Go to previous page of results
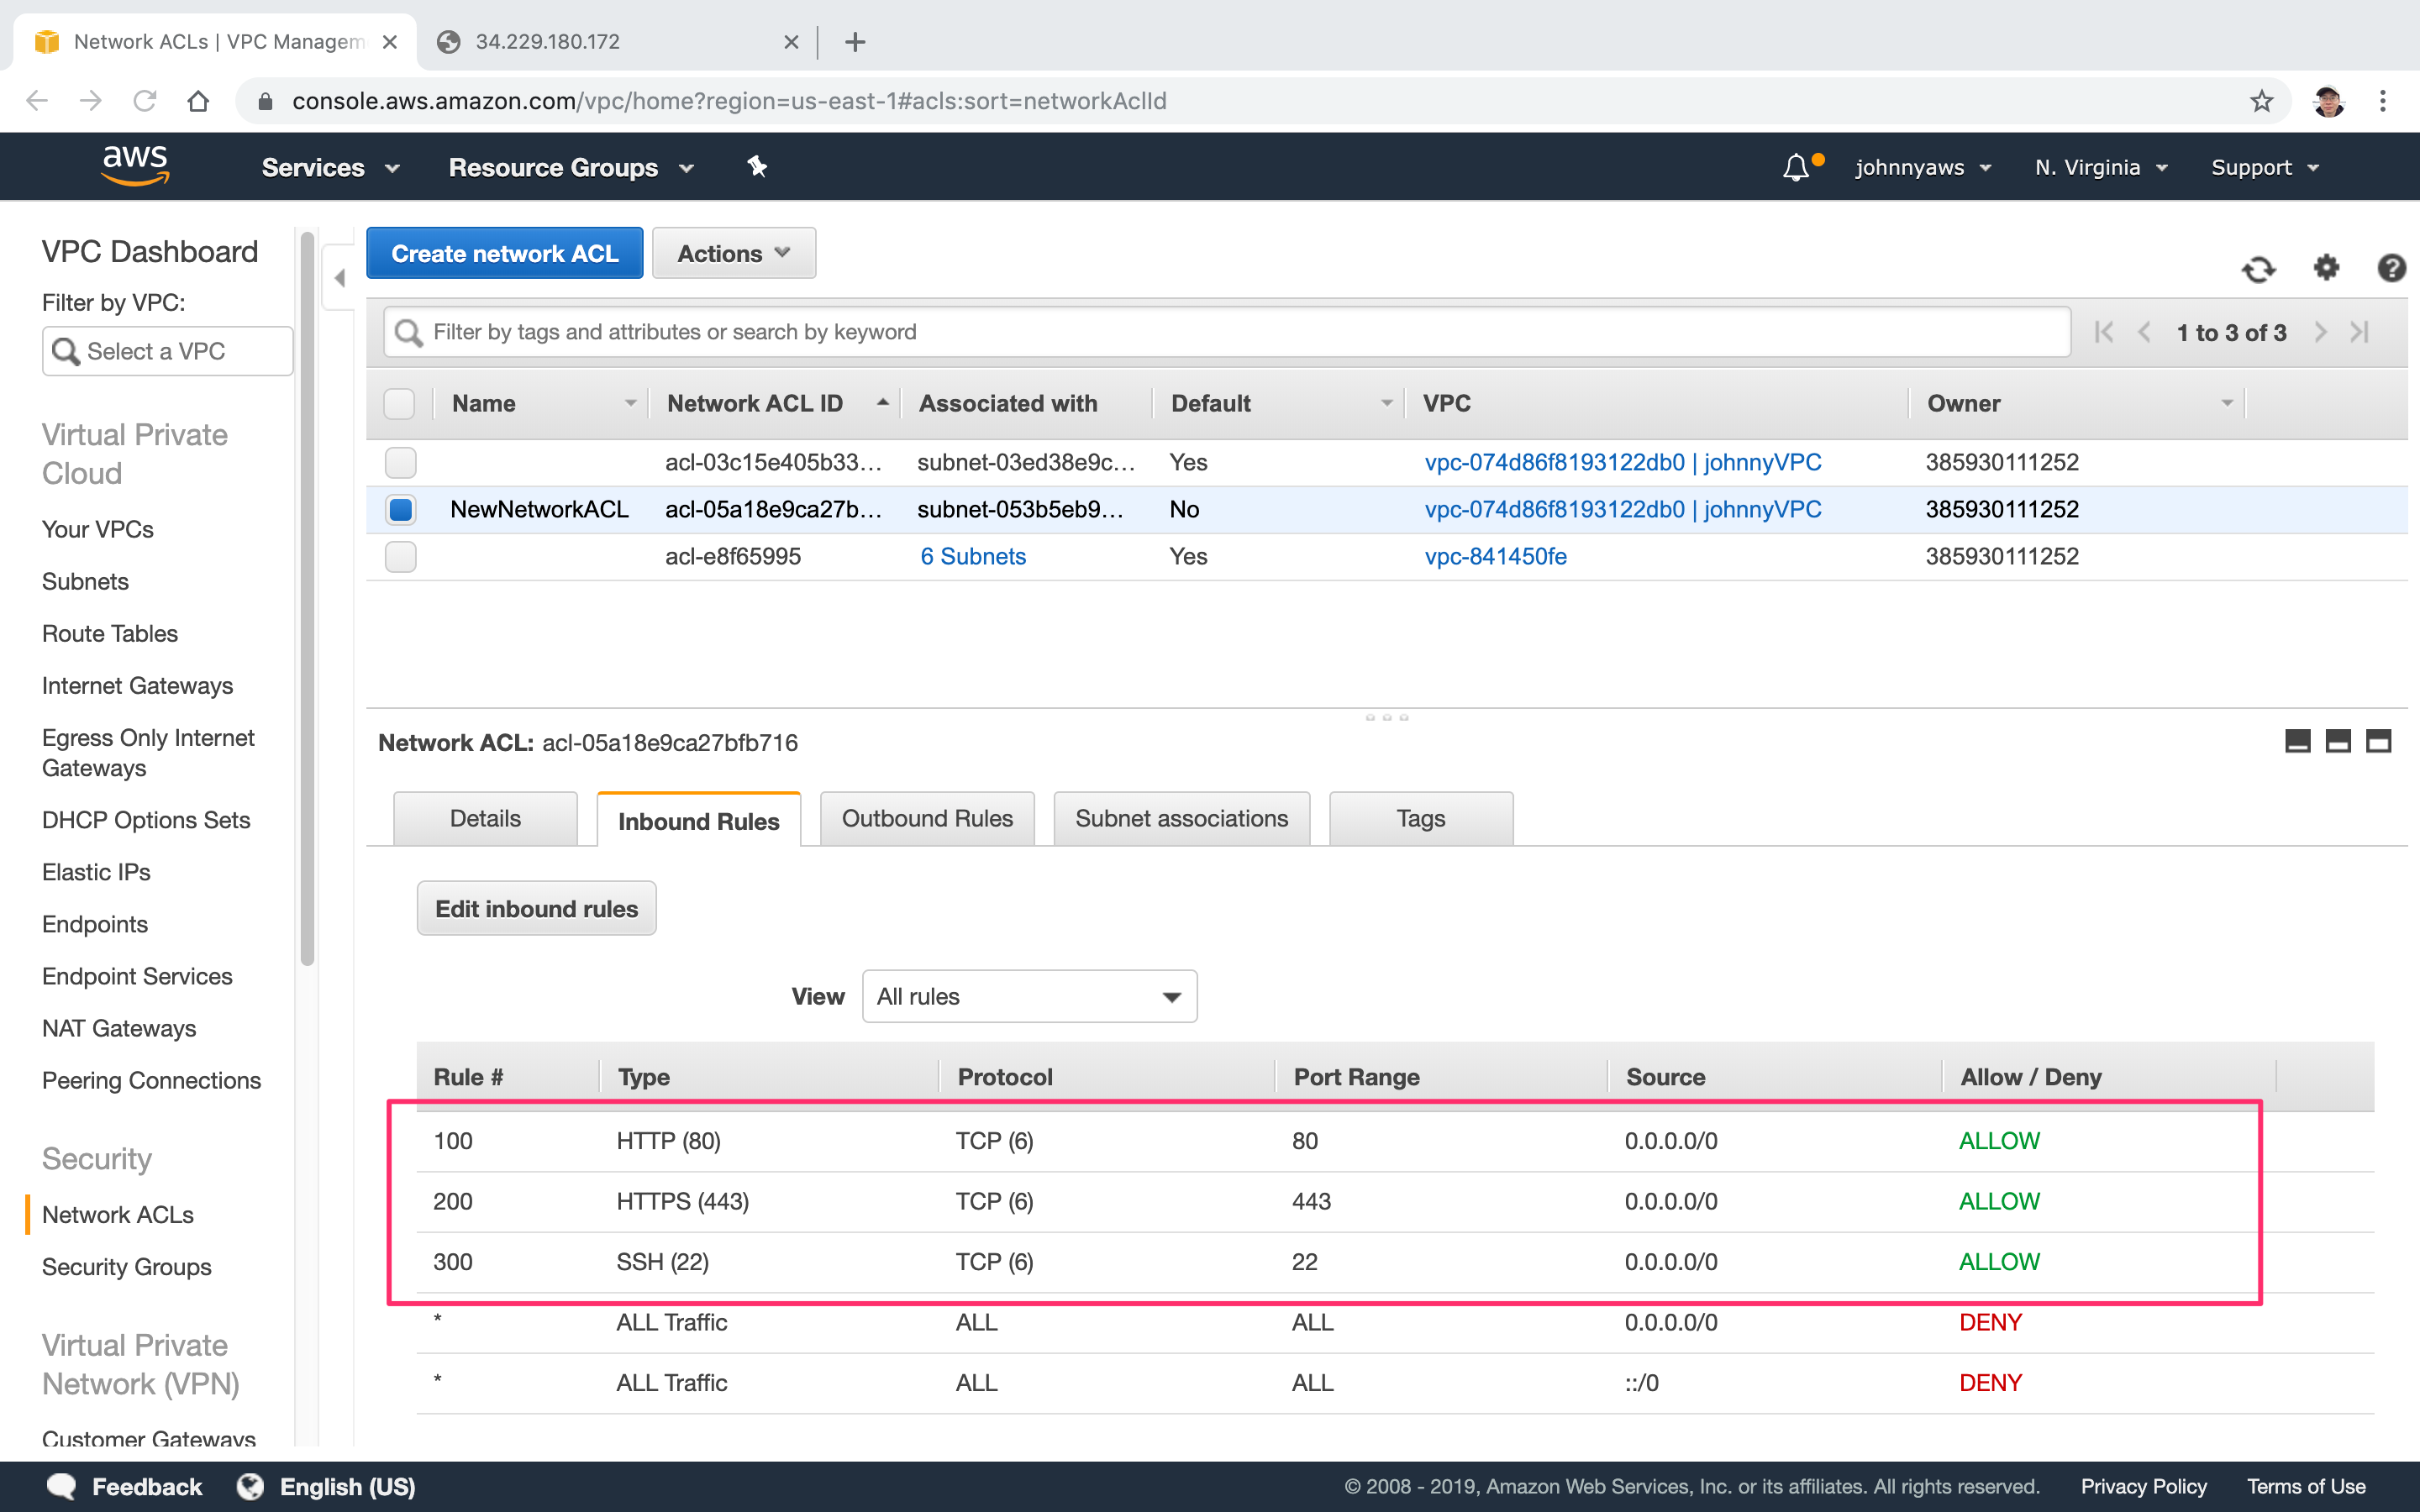The image size is (2420, 1512). 2144,332
